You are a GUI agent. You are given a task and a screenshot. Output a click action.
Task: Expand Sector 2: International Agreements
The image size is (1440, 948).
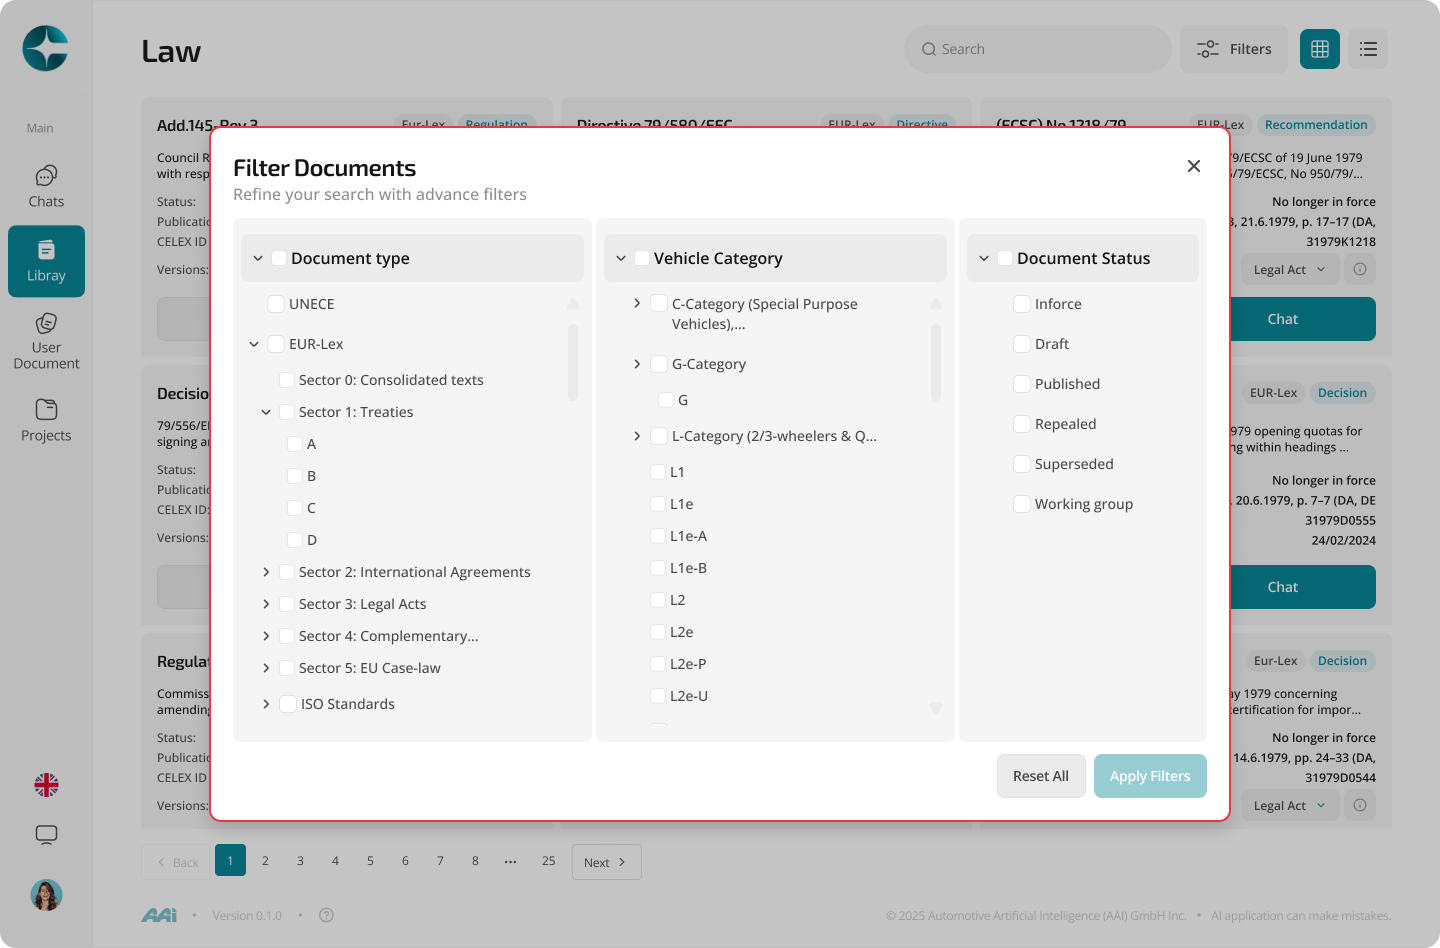[266, 572]
